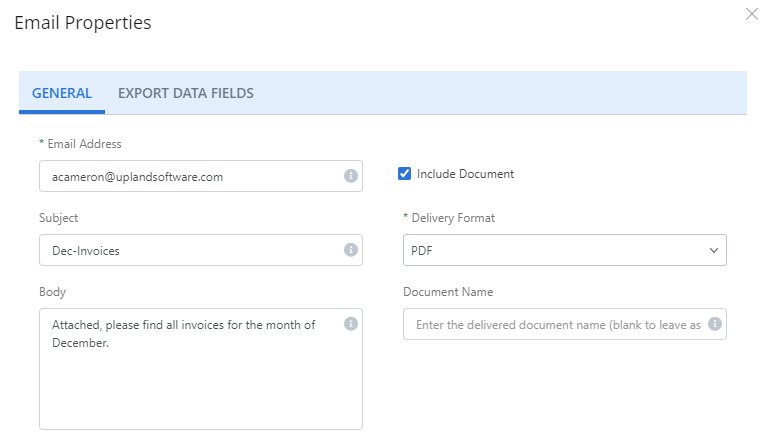Close the Email Properties dialog
770x447 pixels.
click(x=752, y=14)
